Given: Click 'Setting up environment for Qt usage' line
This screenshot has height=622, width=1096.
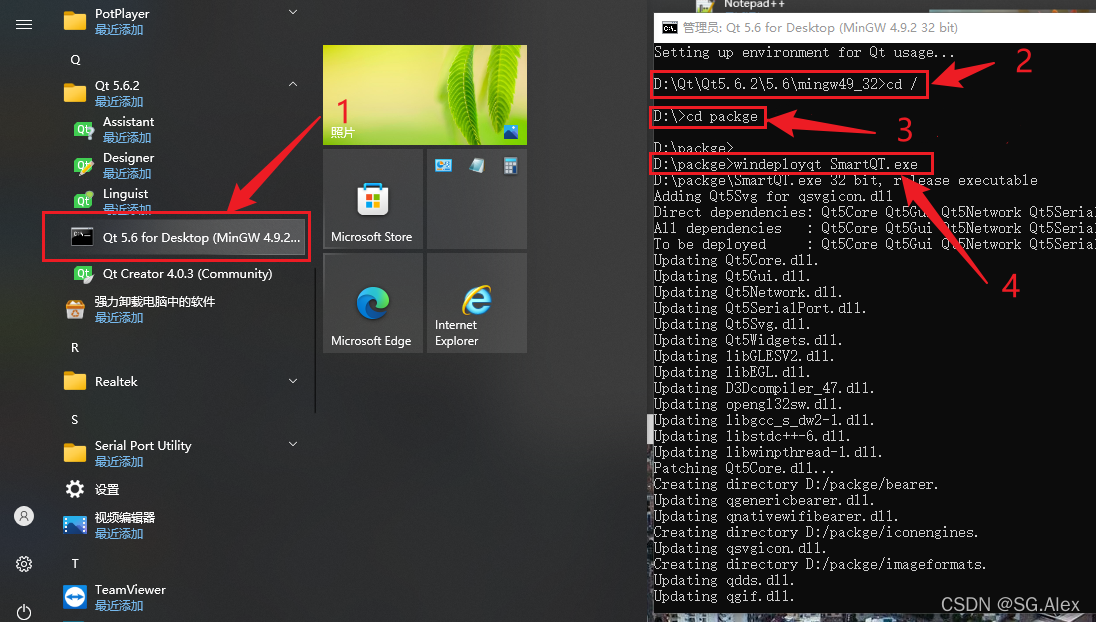Looking at the screenshot, I should (804, 52).
